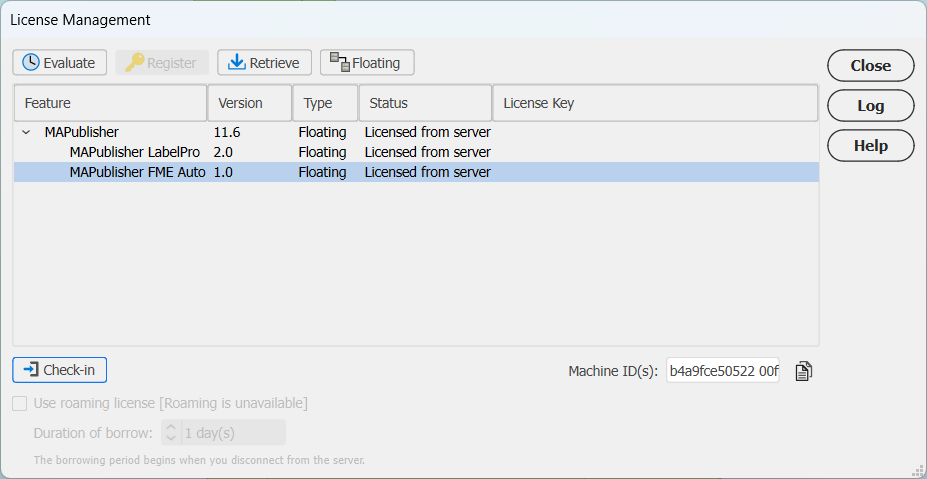Open the license Log
927x479 pixels.
coord(871,106)
